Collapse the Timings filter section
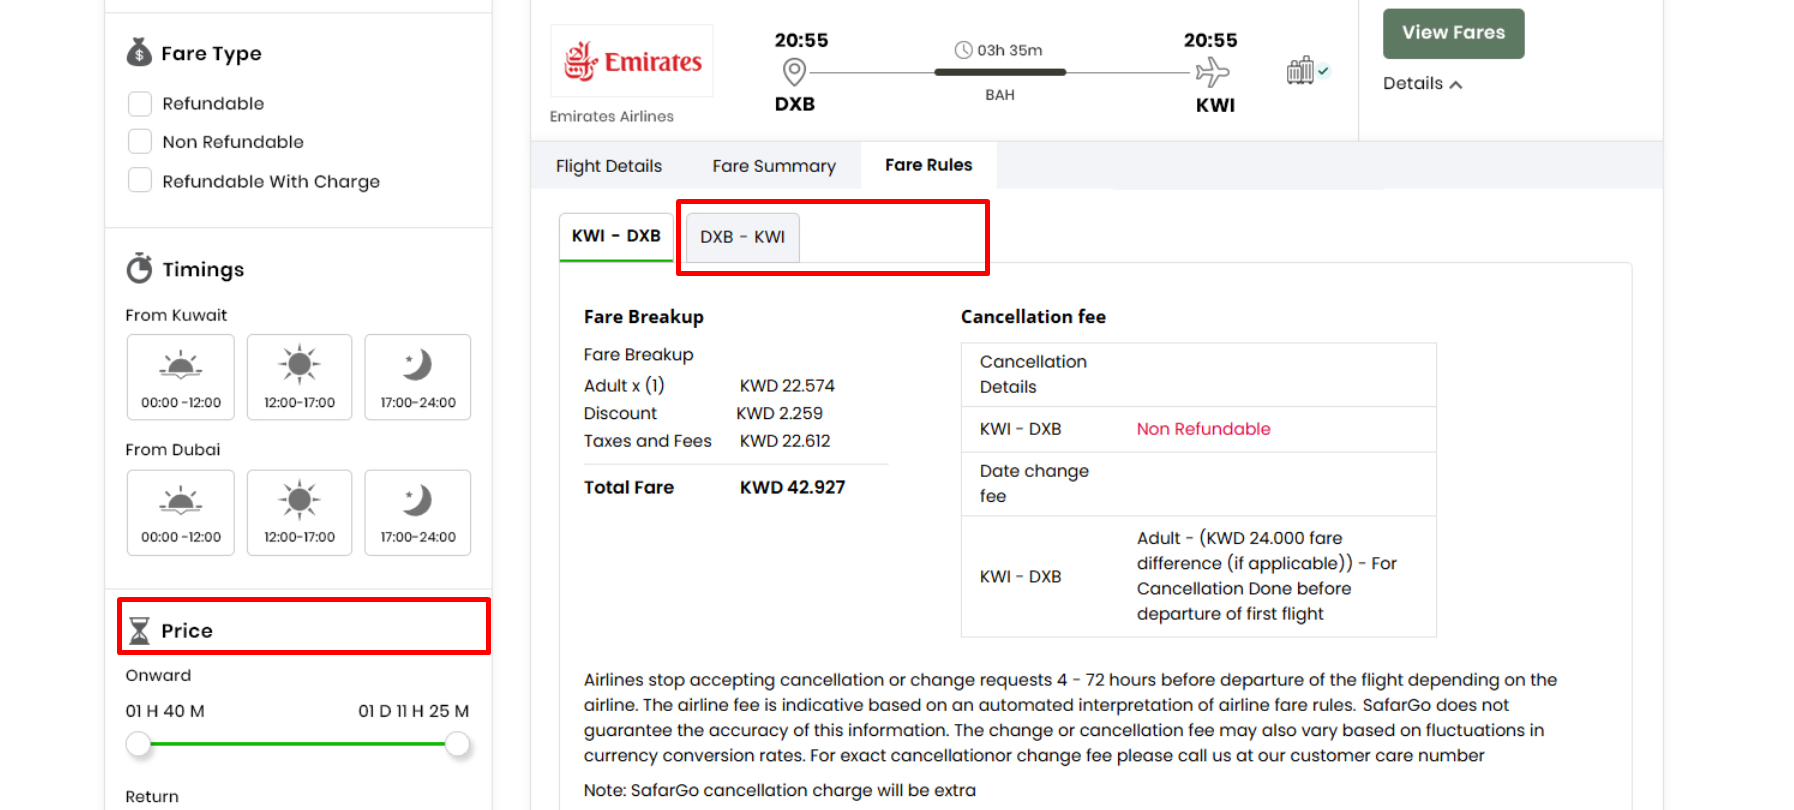 203,269
